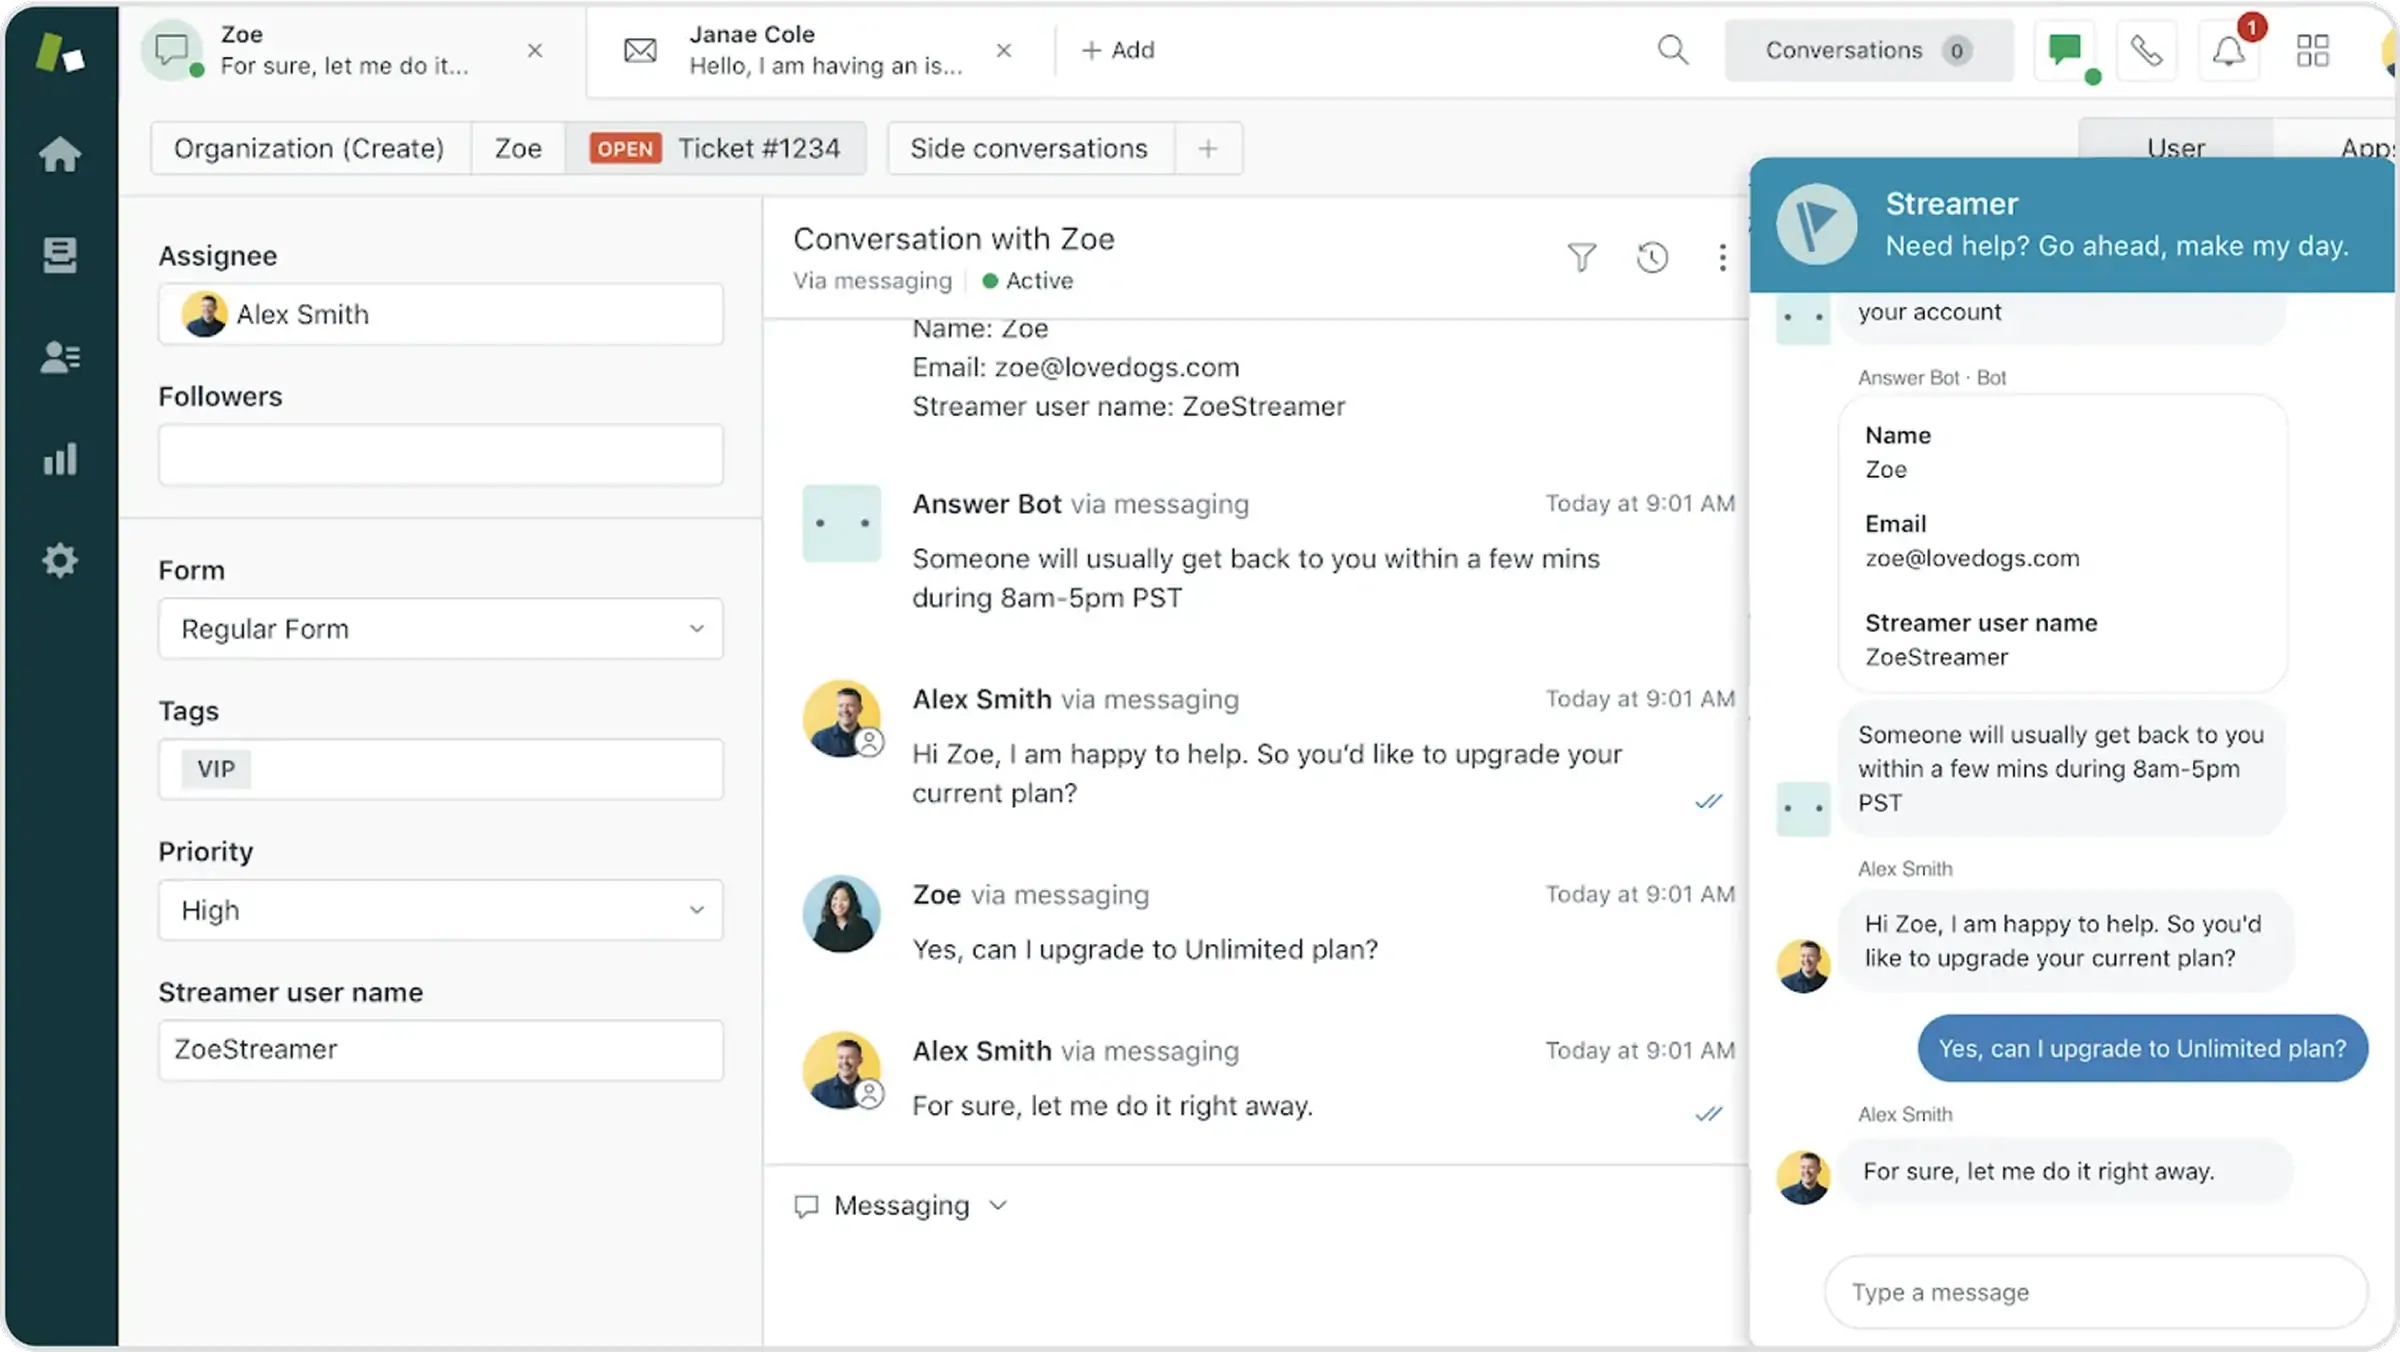Open the Home dashboard icon
Image resolution: width=2400 pixels, height=1352 pixels.
pyautogui.click(x=60, y=154)
